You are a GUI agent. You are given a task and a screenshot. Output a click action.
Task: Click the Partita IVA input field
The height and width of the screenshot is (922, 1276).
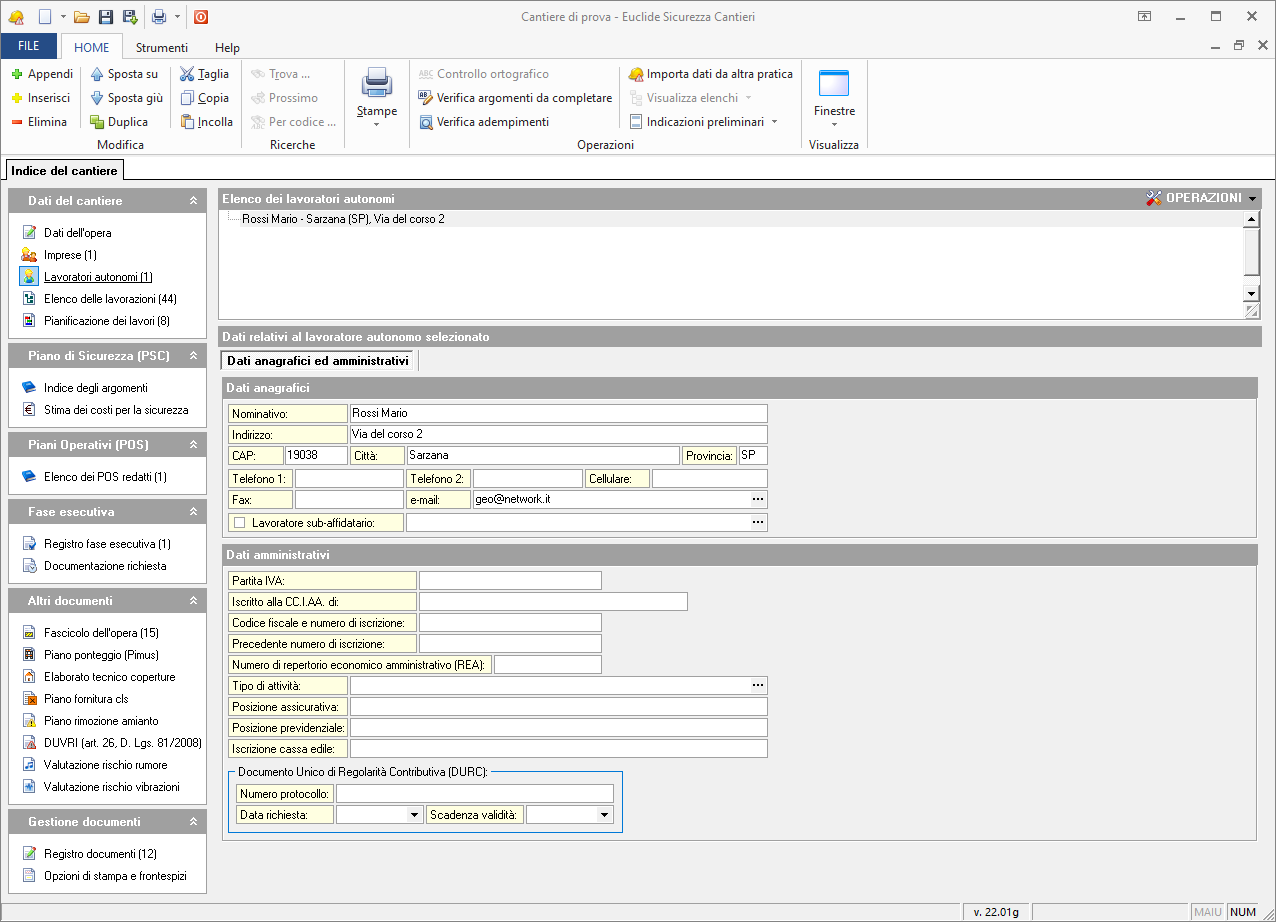coord(510,581)
